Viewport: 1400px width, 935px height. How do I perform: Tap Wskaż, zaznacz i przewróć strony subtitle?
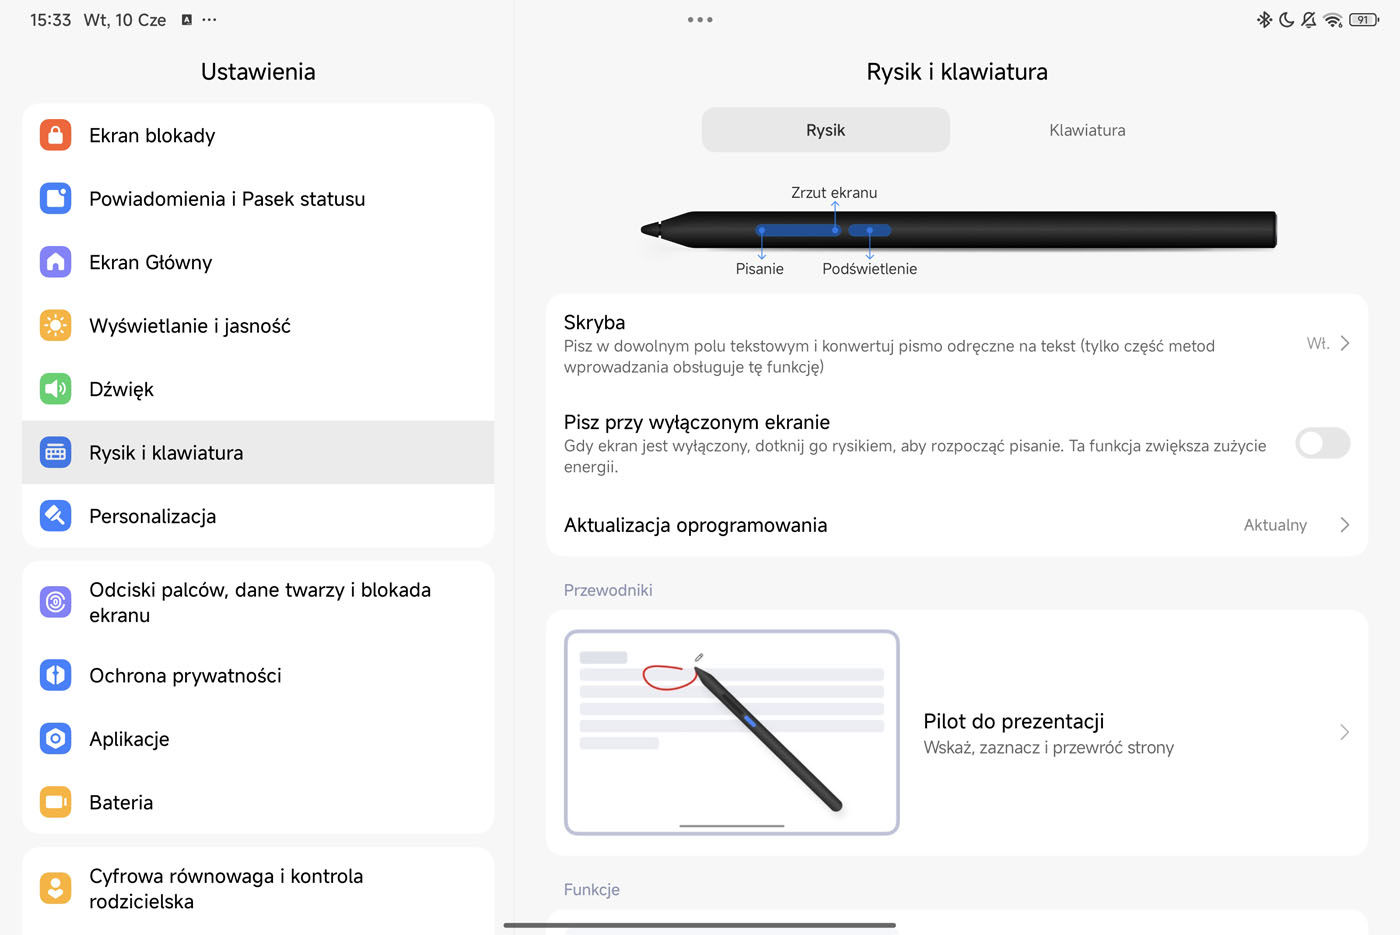pos(1049,747)
